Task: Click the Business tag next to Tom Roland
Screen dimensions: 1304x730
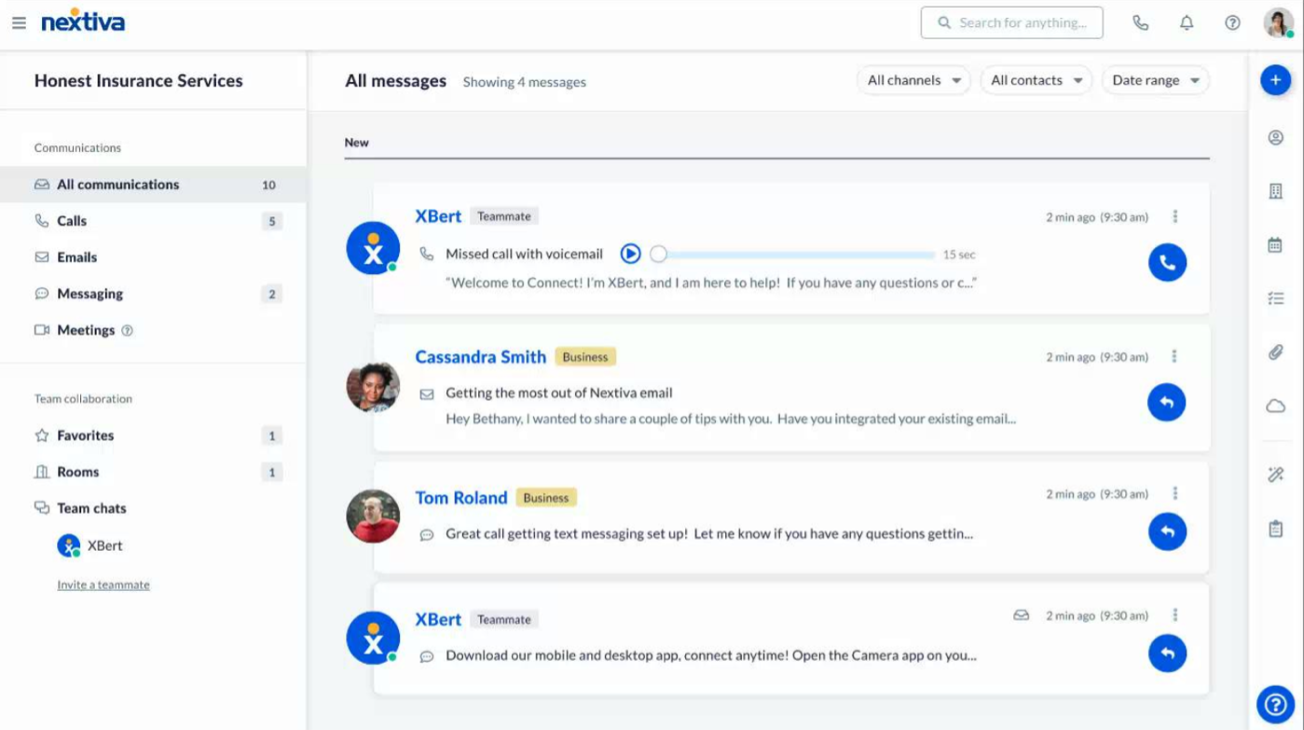Action: click(546, 498)
